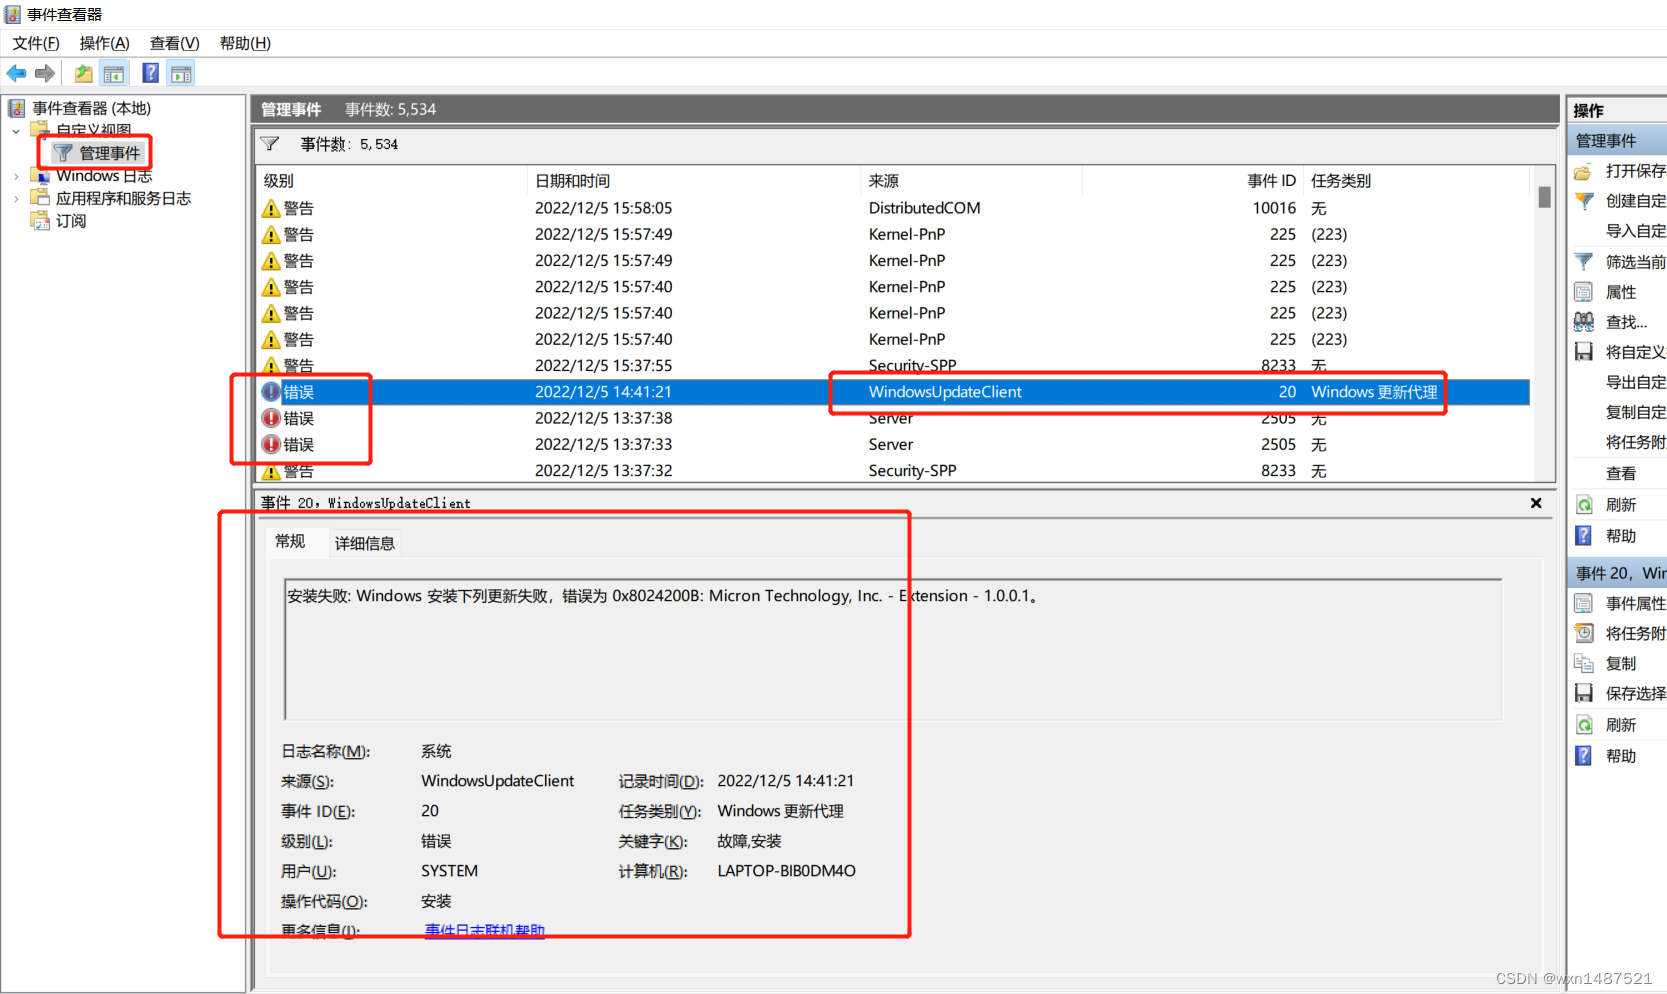
Task: Expand the 应用程序和服务日志 tree node
Action: [x=16, y=199]
